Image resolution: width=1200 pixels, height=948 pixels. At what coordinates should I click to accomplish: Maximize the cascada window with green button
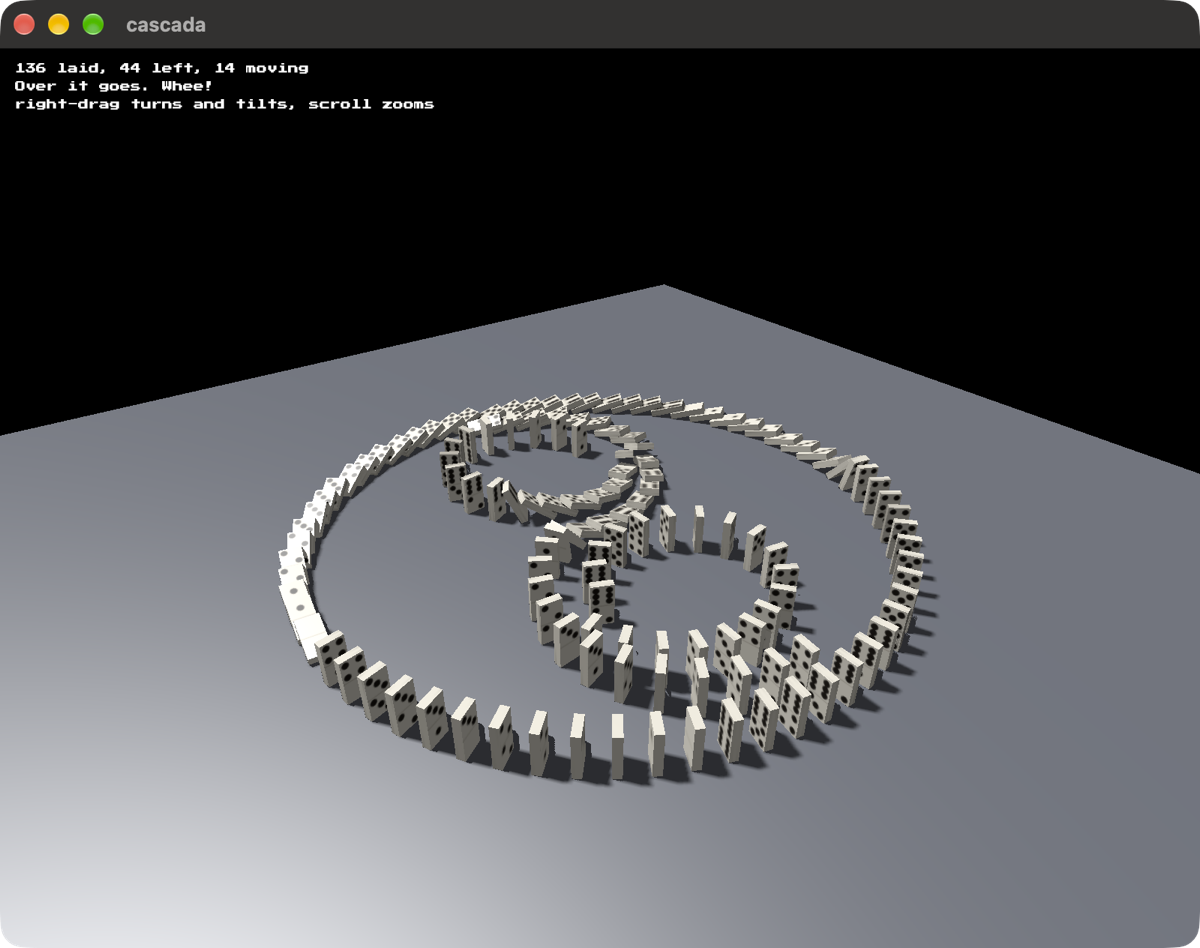(93, 25)
